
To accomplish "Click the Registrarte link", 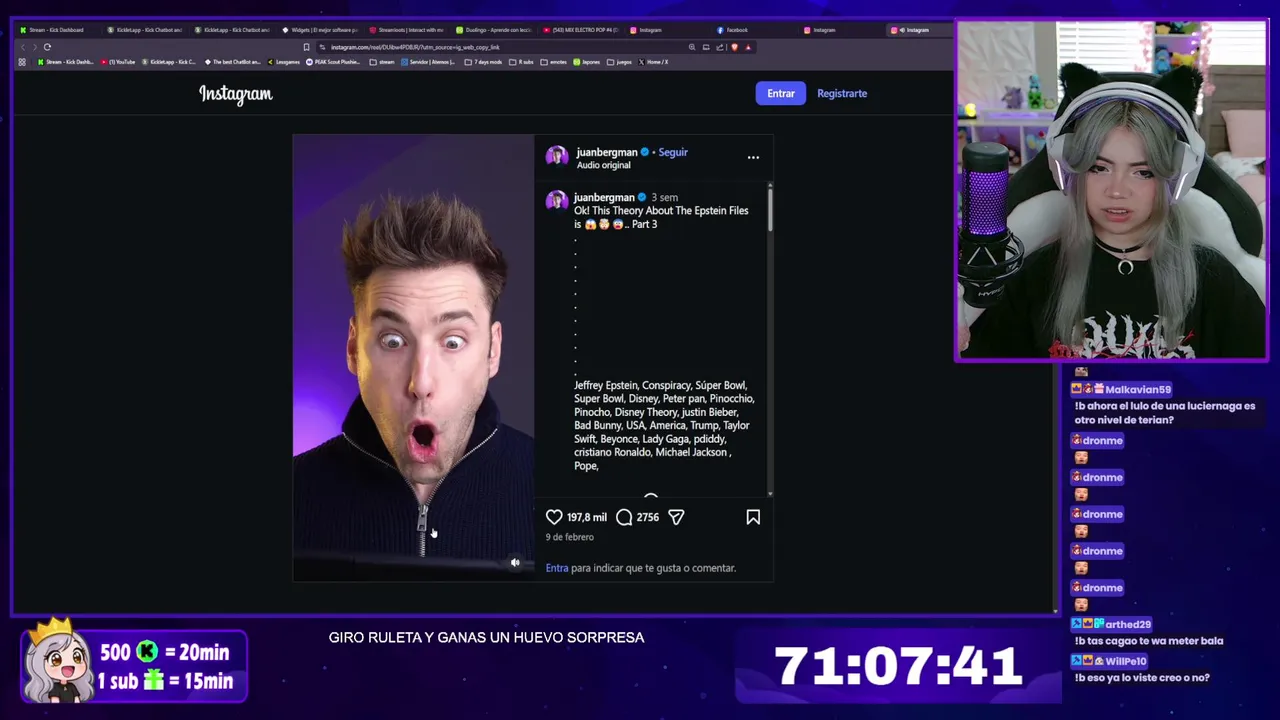I will pos(842,93).
